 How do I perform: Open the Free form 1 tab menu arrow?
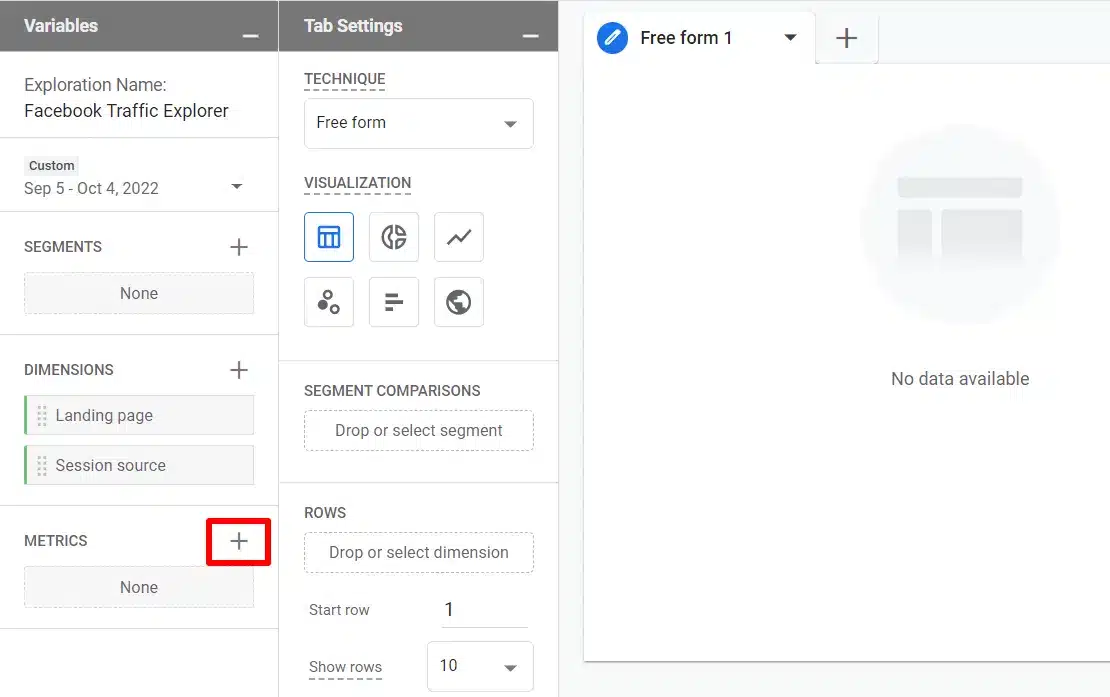click(x=791, y=38)
